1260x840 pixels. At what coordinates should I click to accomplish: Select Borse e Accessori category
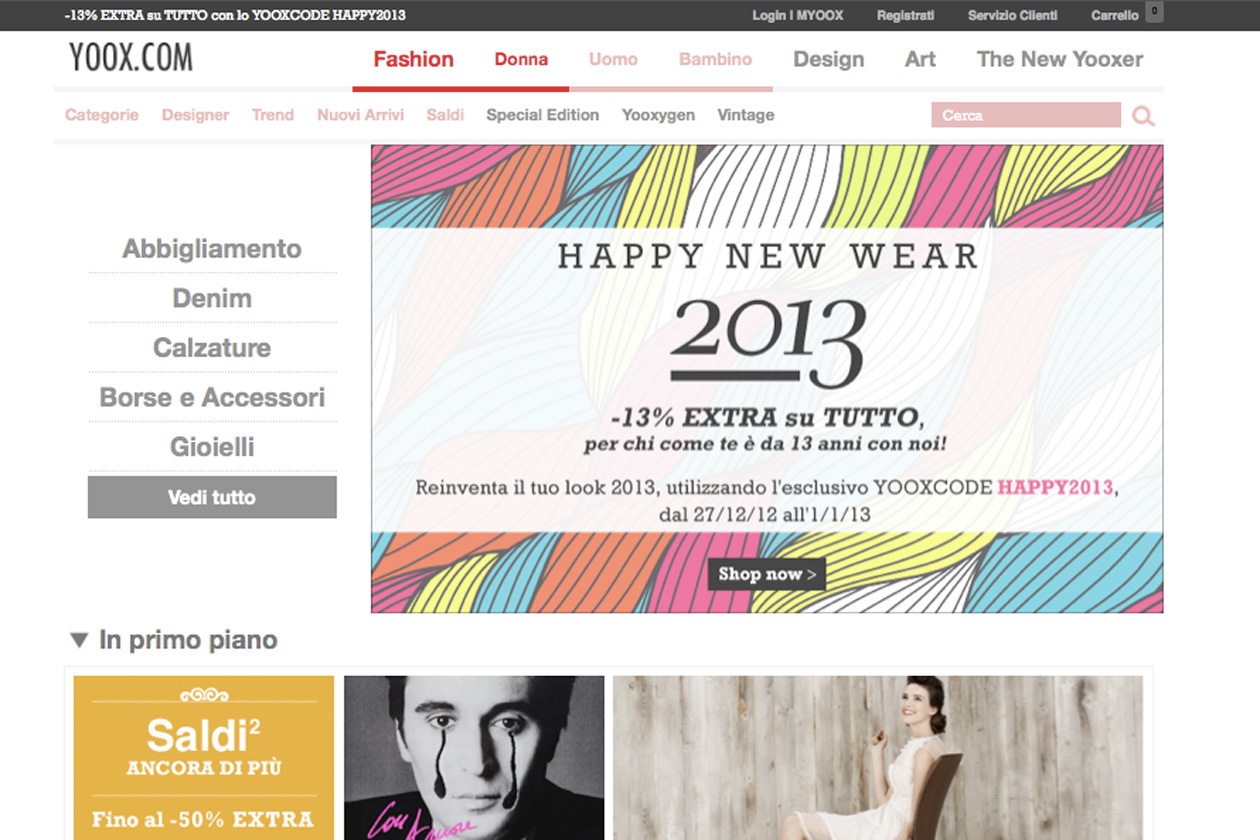coord(212,397)
